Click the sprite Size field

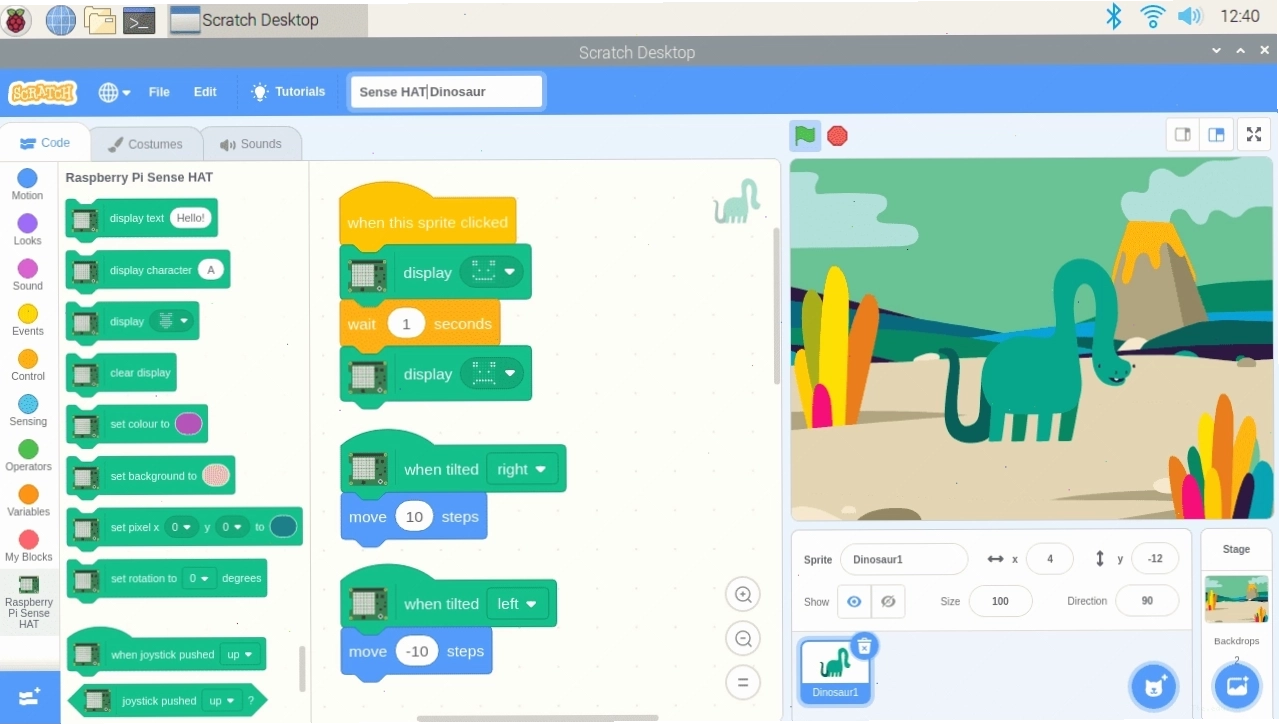point(1000,601)
